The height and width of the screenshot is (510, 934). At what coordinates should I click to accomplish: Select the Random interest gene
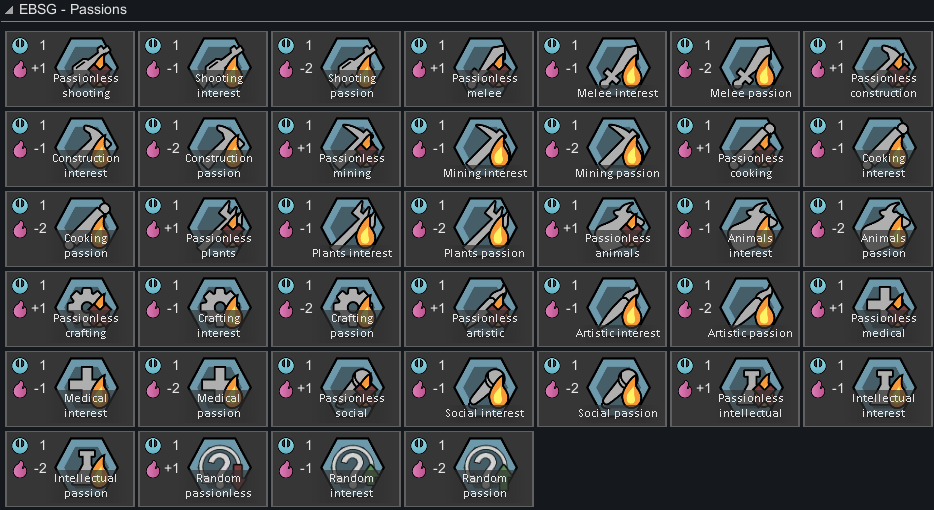coord(336,469)
